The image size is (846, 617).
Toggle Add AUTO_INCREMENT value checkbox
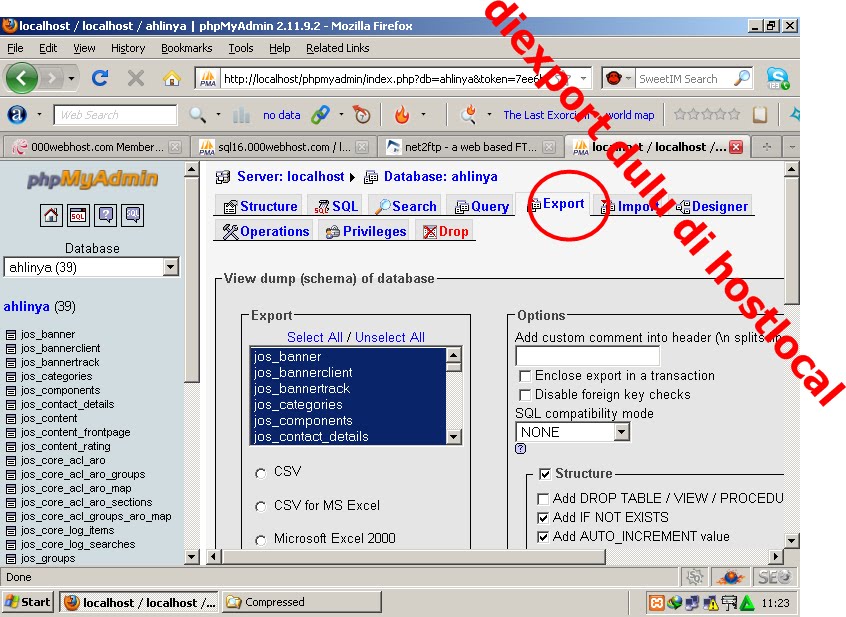[543, 537]
